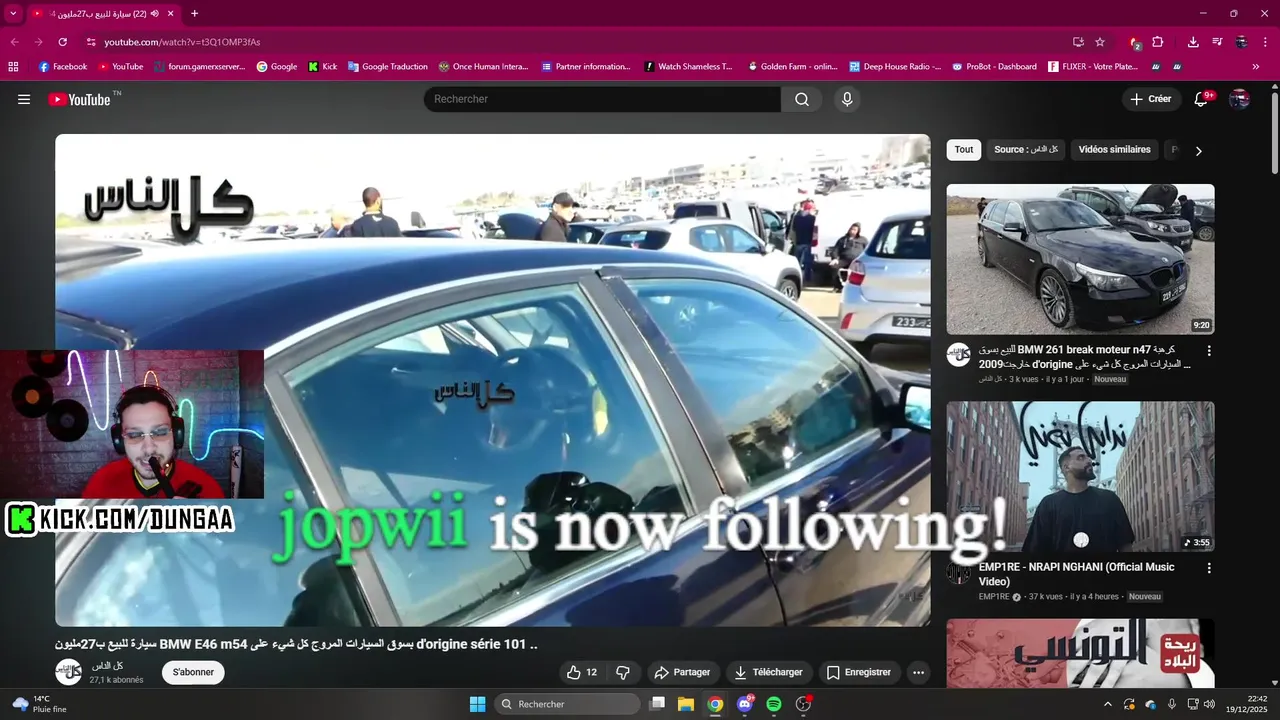This screenshot has width=1280, height=720.
Task: Click the Partager button
Action: [x=681, y=672]
